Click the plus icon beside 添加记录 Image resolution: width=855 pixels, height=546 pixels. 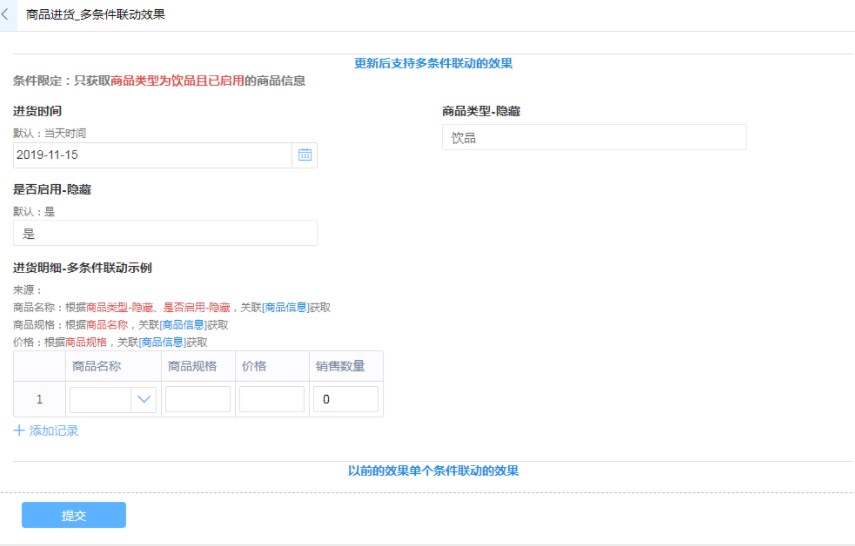click(19, 431)
